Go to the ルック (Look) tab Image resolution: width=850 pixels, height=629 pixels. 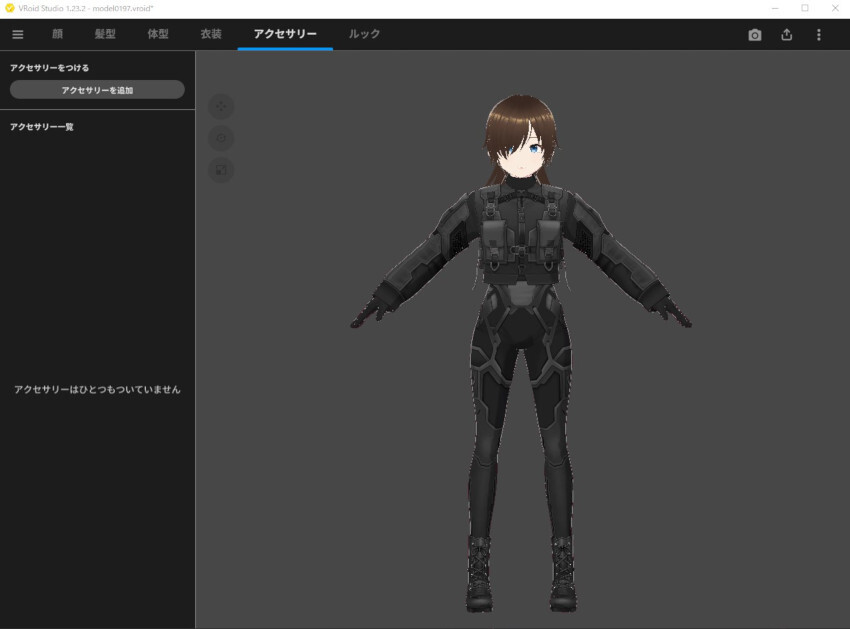click(x=364, y=34)
